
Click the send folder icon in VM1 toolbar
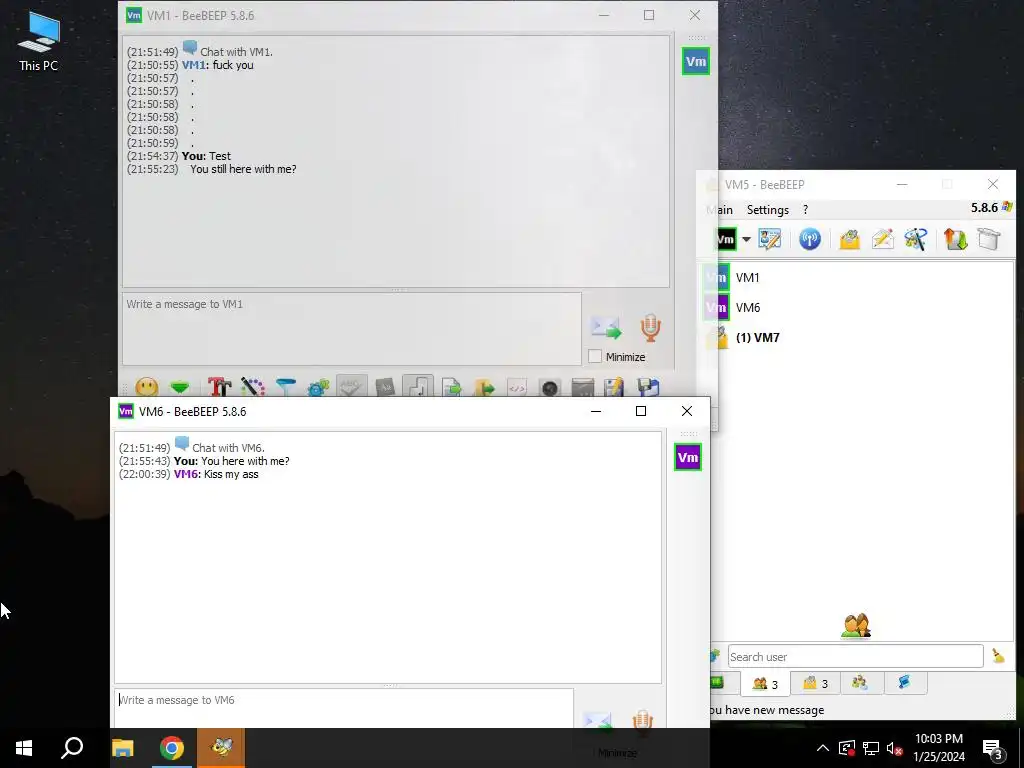click(484, 387)
